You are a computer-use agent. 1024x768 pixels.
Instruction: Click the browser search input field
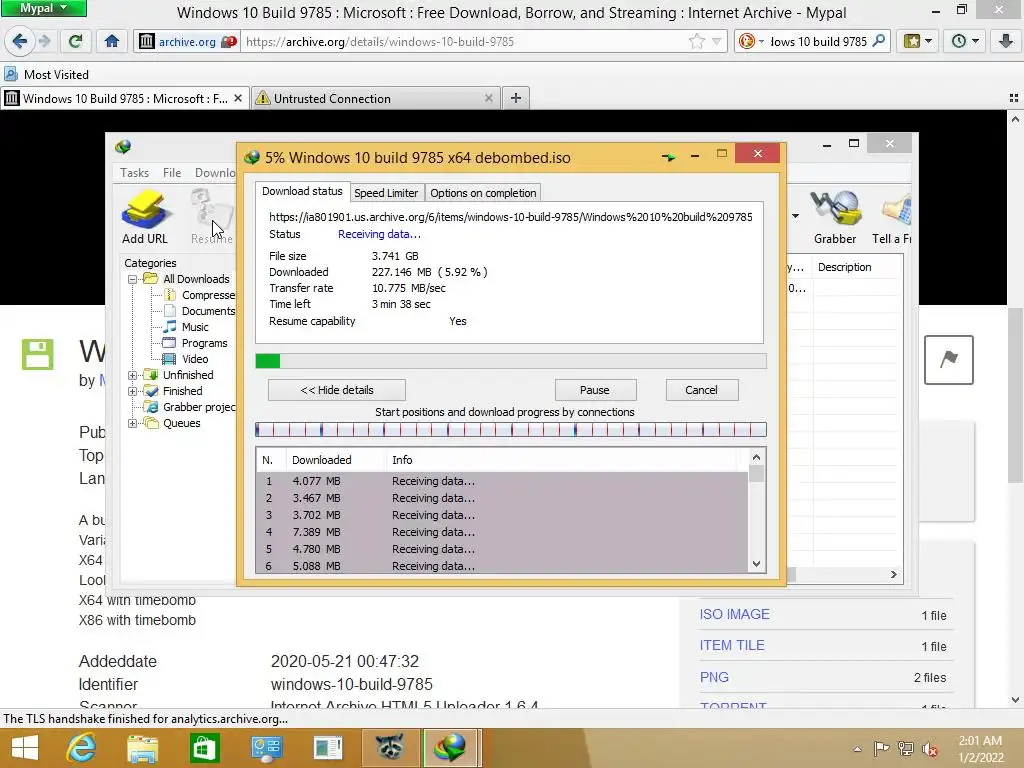tap(818, 42)
